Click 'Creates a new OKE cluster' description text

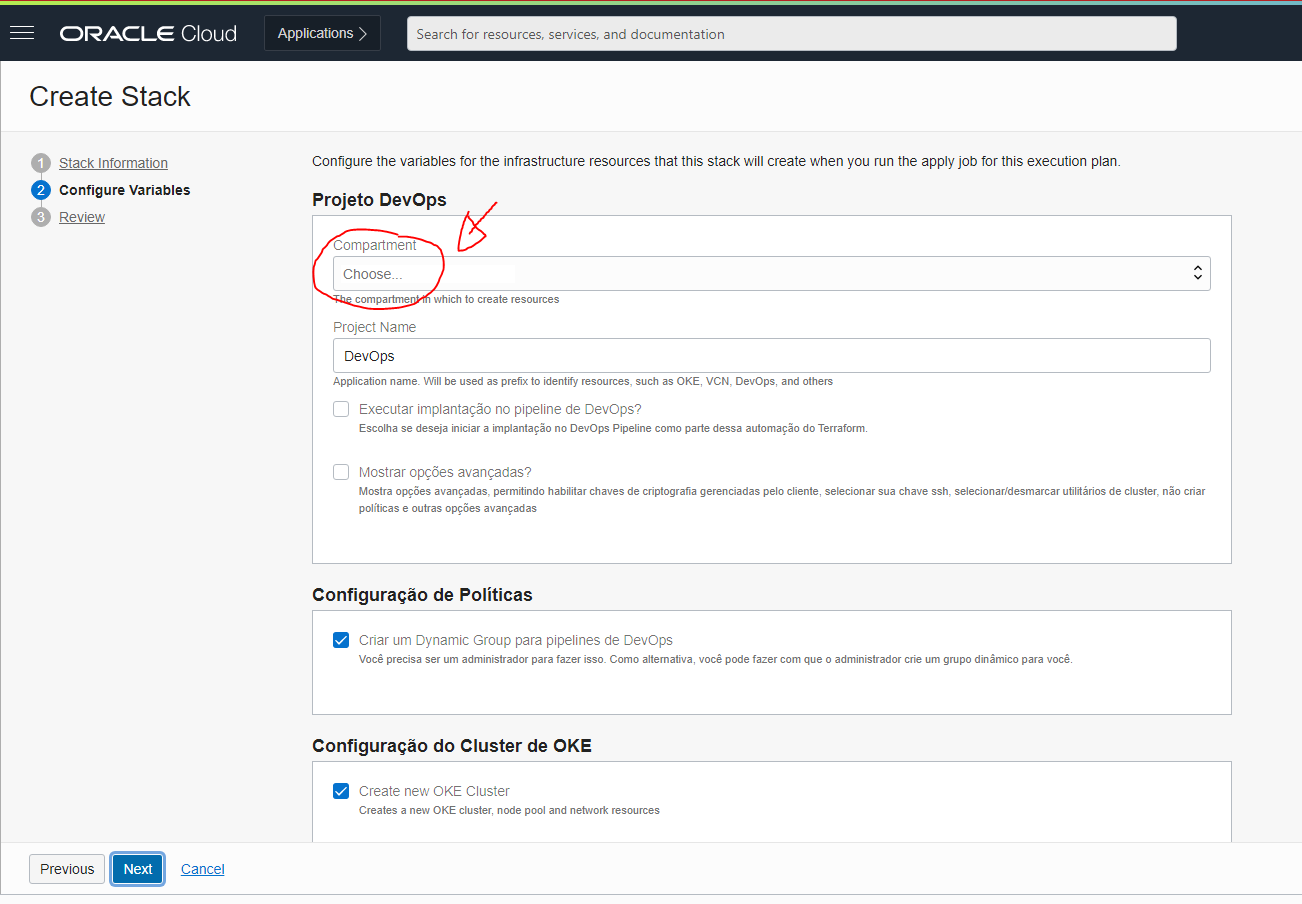click(509, 810)
